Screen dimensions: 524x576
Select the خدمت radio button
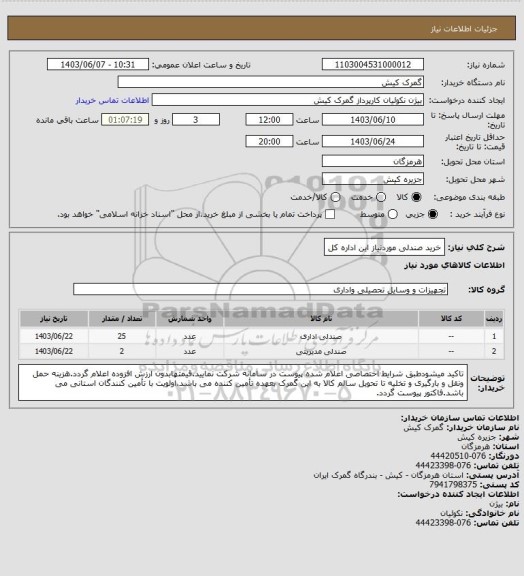tap(381, 197)
